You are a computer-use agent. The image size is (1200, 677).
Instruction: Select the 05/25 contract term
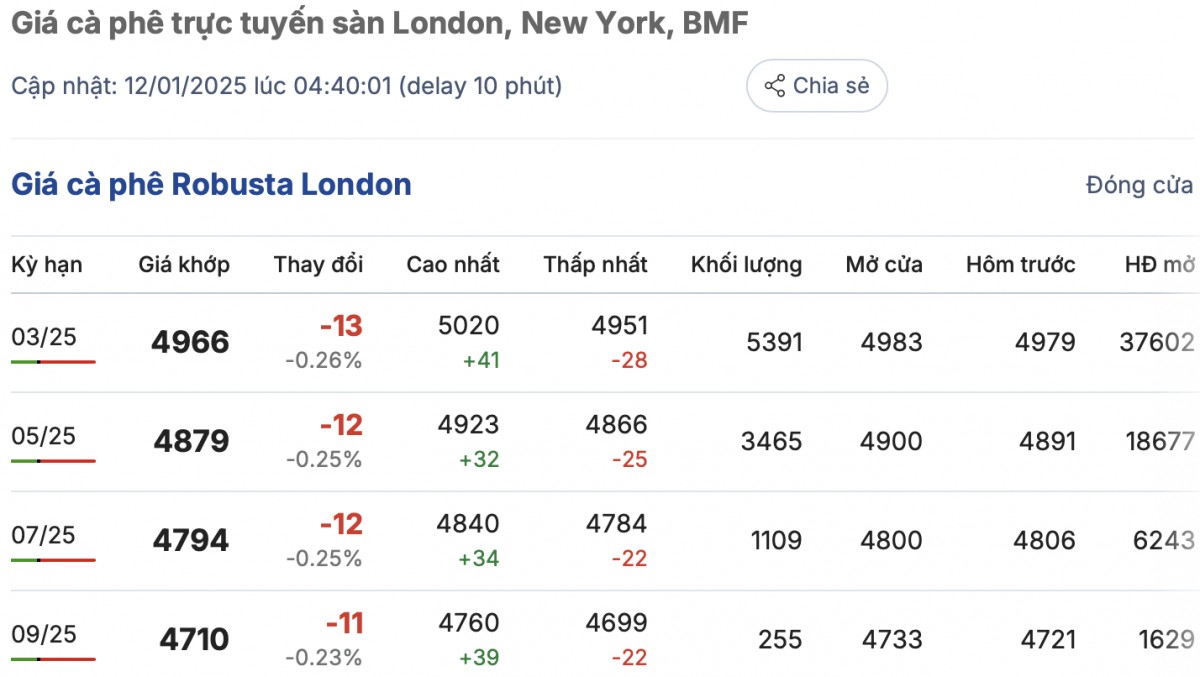coord(43,436)
